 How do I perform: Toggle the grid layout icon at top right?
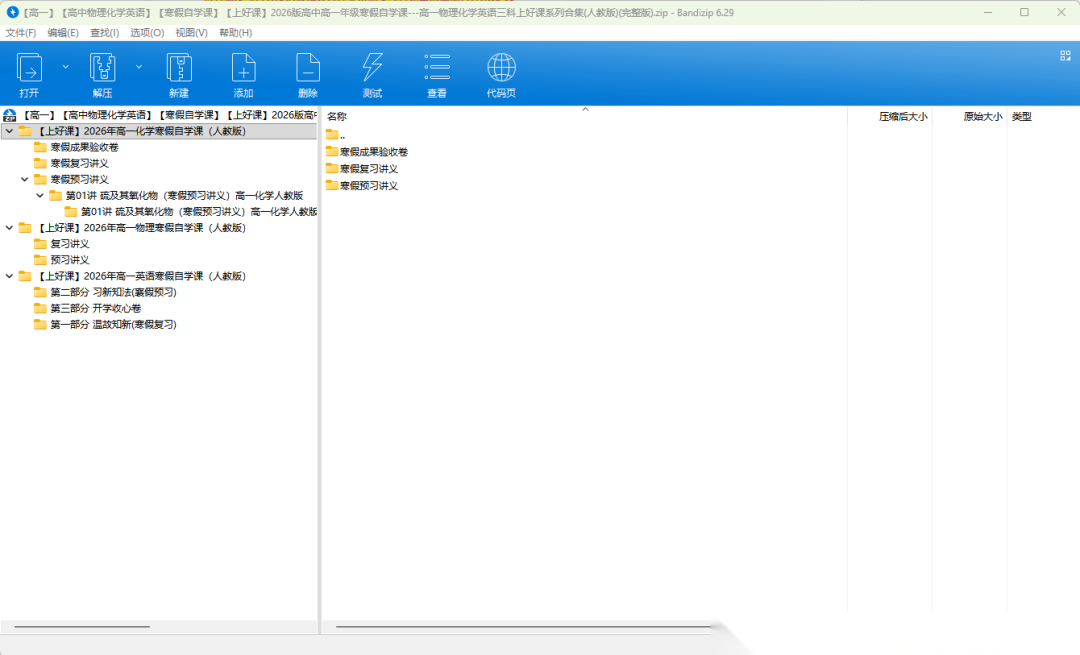[1064, 56]
